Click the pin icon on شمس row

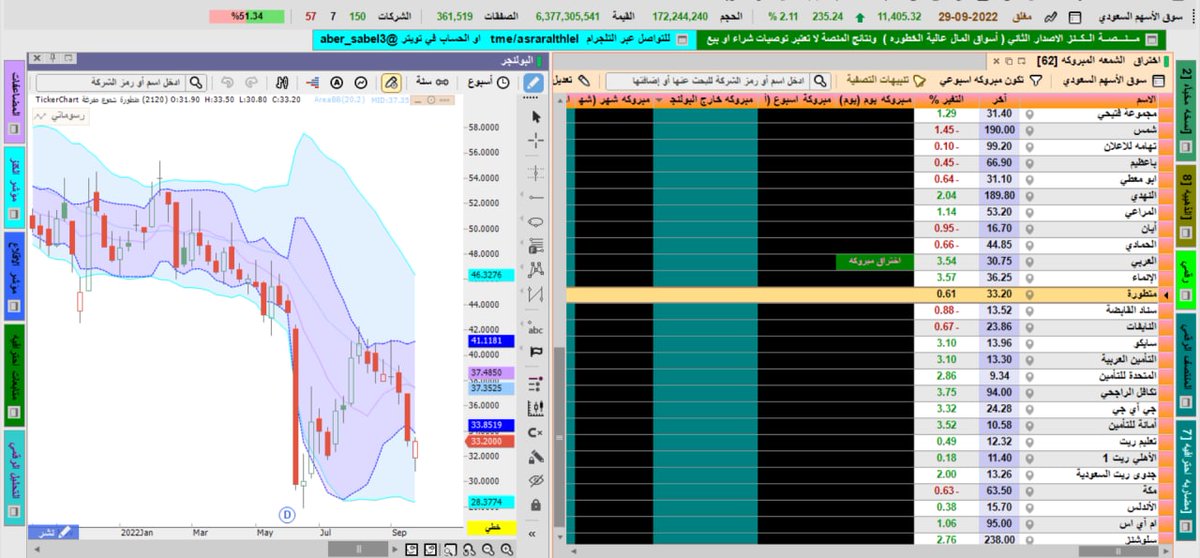[1030, 130]
